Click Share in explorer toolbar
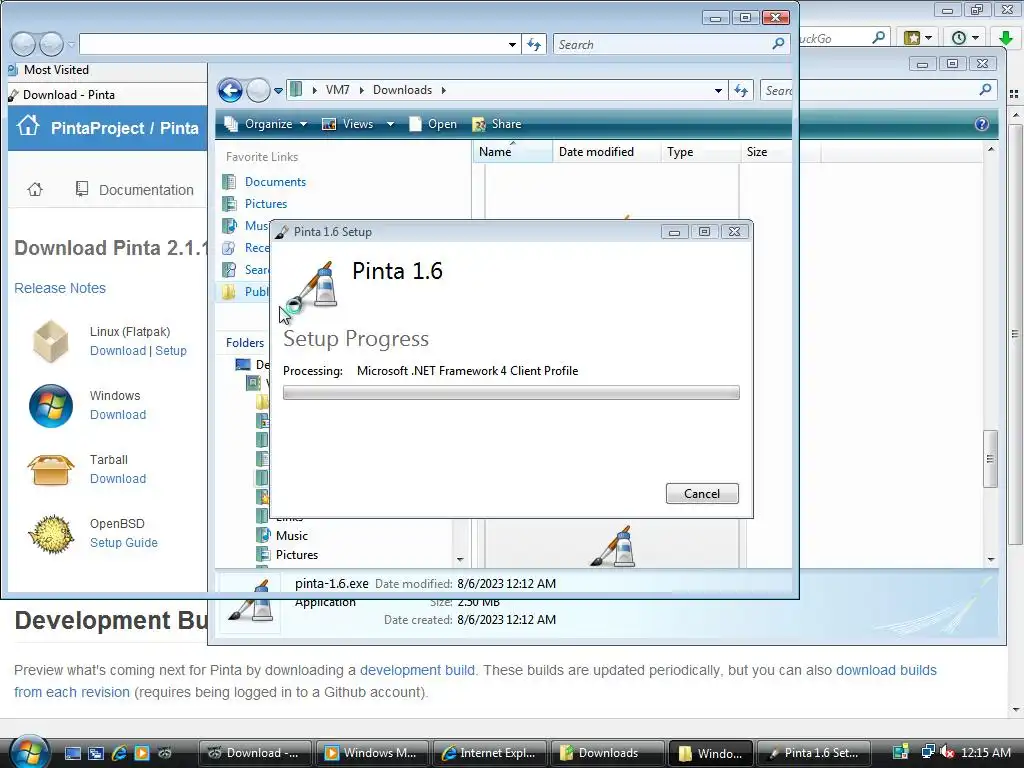This screenshot has width=1024, height=768. [x=496, y=124]
